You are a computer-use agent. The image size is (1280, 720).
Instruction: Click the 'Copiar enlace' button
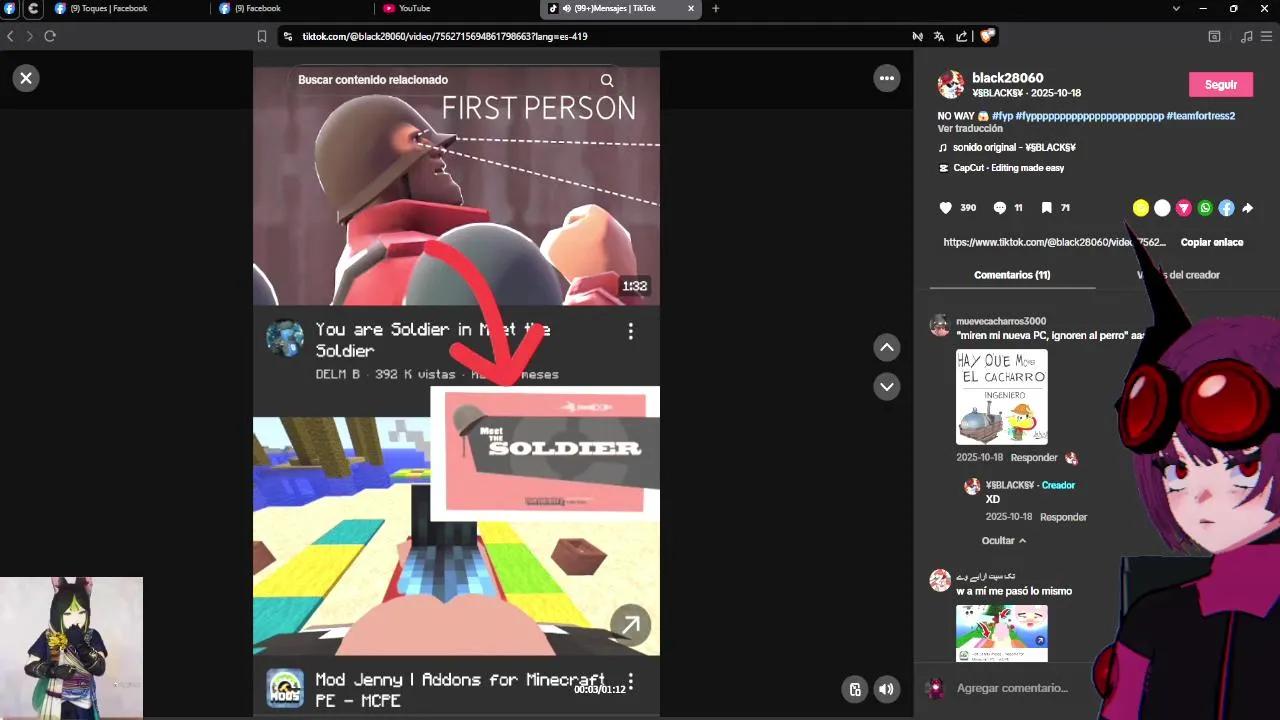point(1212,242)
